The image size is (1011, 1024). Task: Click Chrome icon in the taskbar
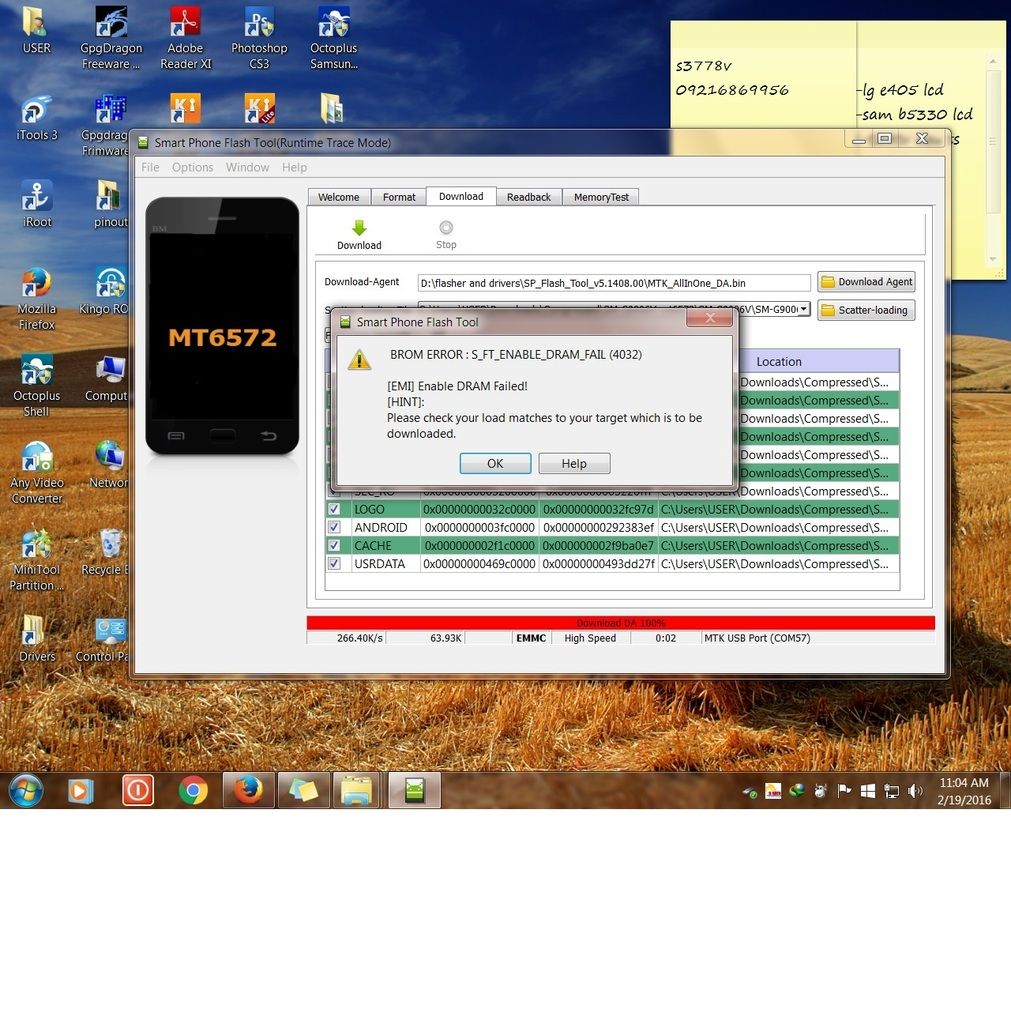(x=193, y=791)
